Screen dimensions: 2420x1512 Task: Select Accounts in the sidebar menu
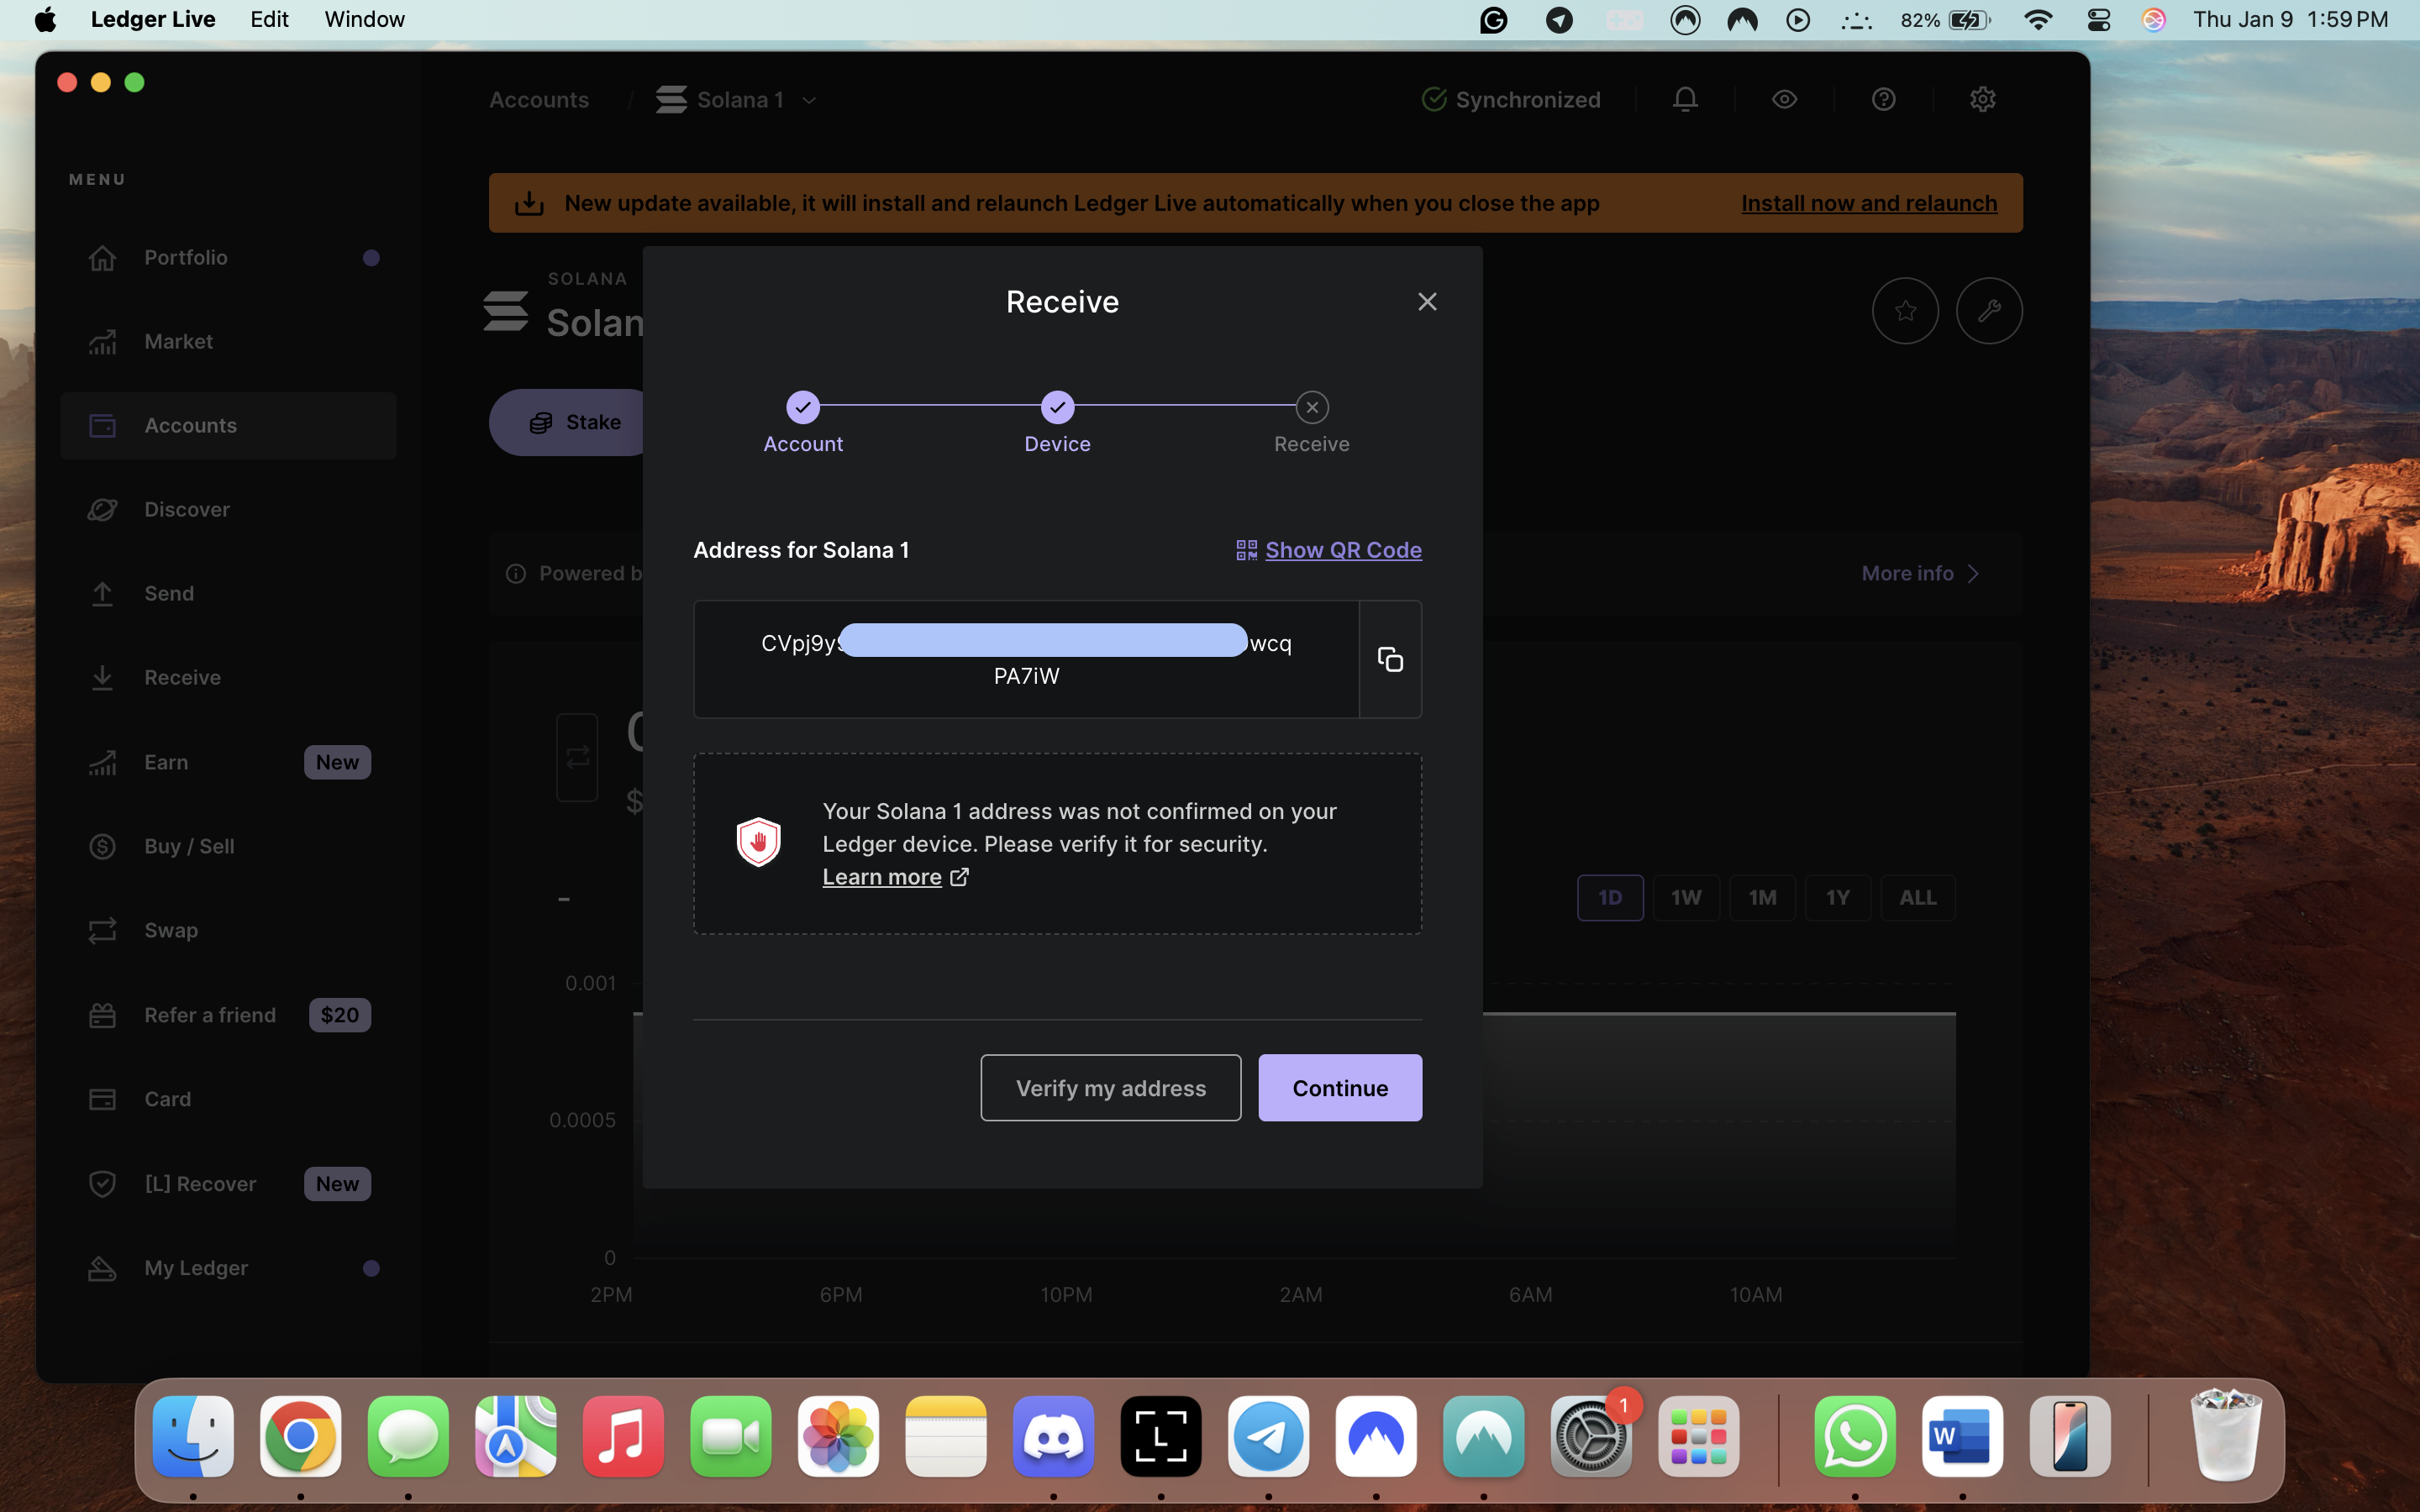coord(228,426)
